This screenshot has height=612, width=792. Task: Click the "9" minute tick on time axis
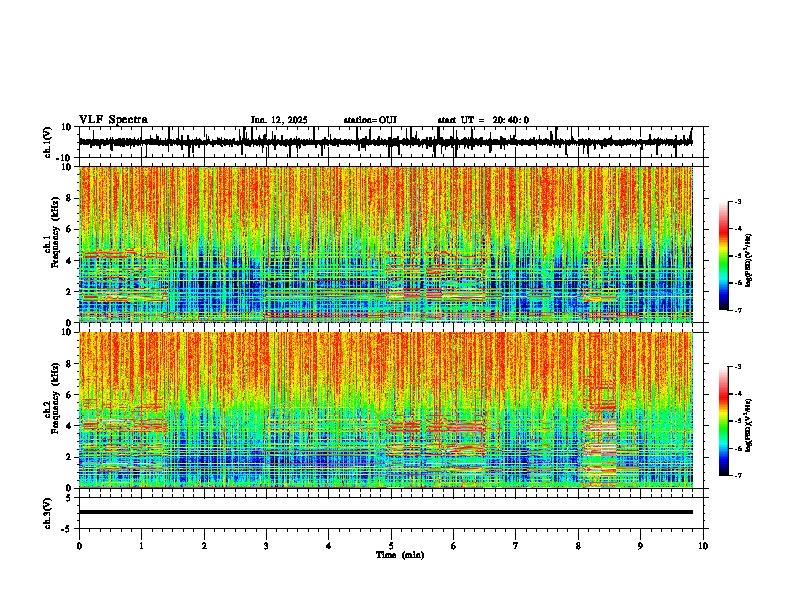(640, 546)
